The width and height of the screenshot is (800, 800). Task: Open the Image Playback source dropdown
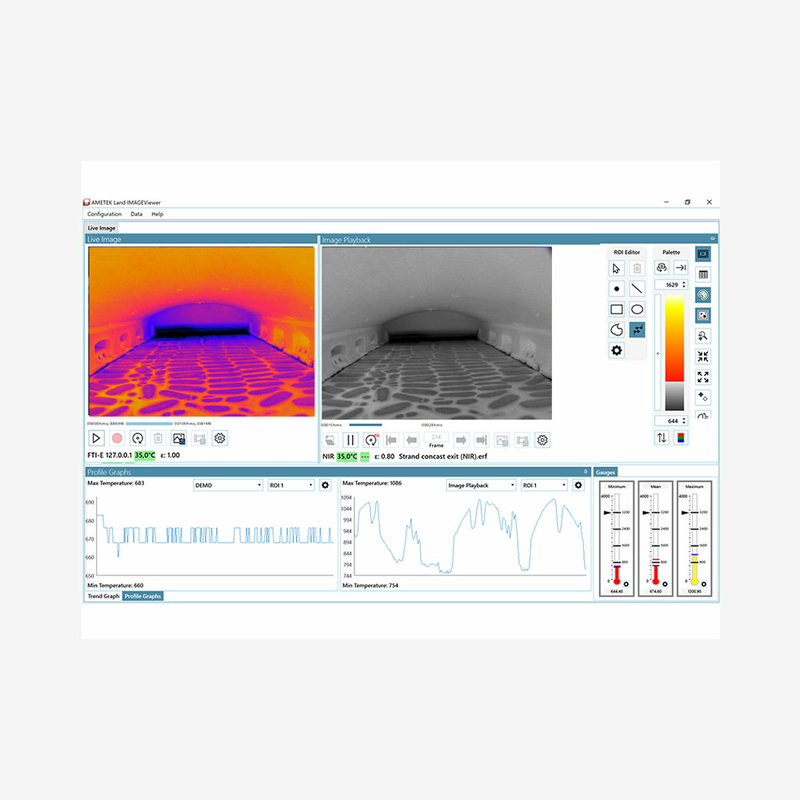478,483
